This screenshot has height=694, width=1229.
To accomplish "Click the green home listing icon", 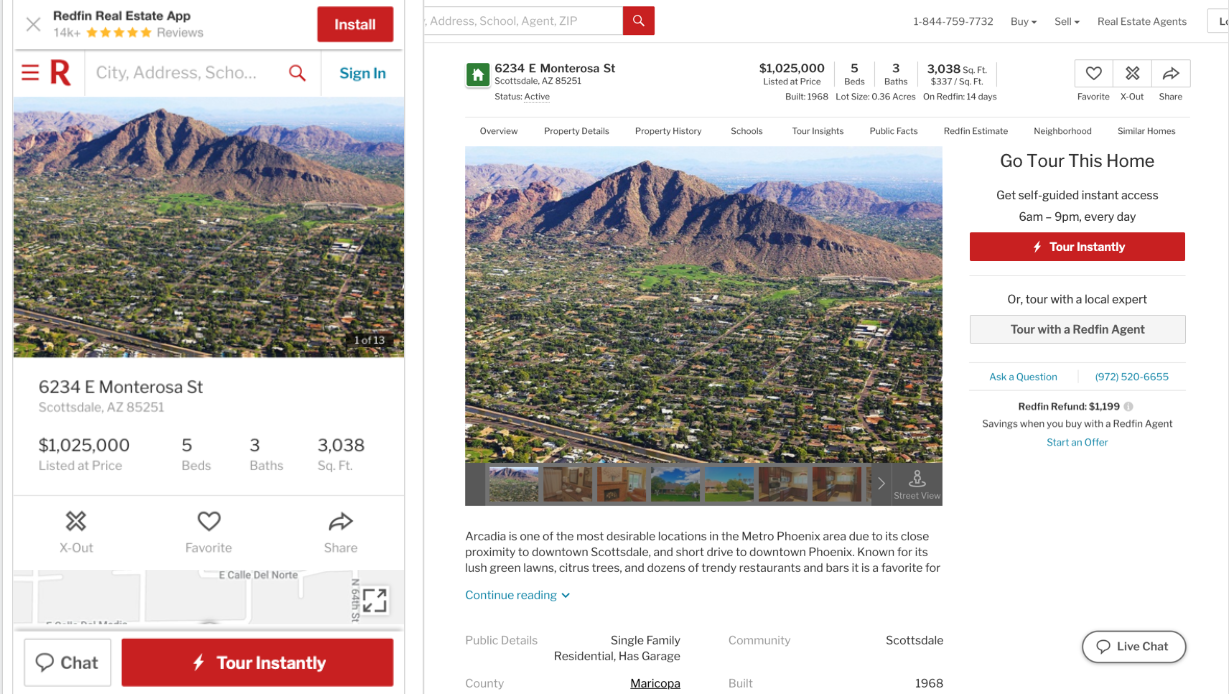I will [478, 75].
